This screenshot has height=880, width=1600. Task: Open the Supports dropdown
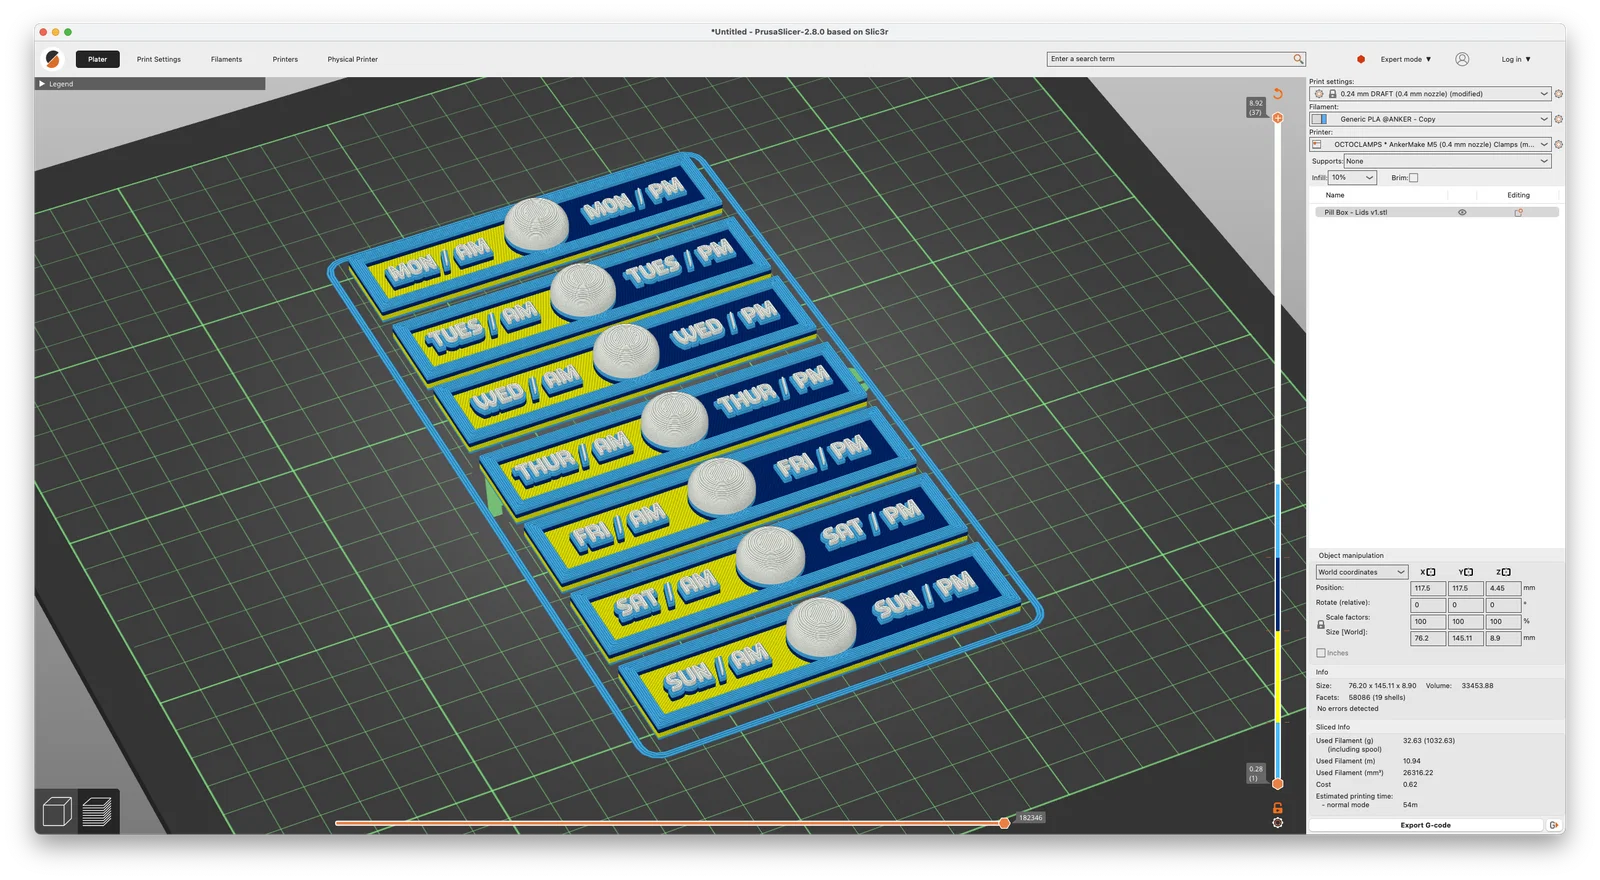pos(1447,161)
